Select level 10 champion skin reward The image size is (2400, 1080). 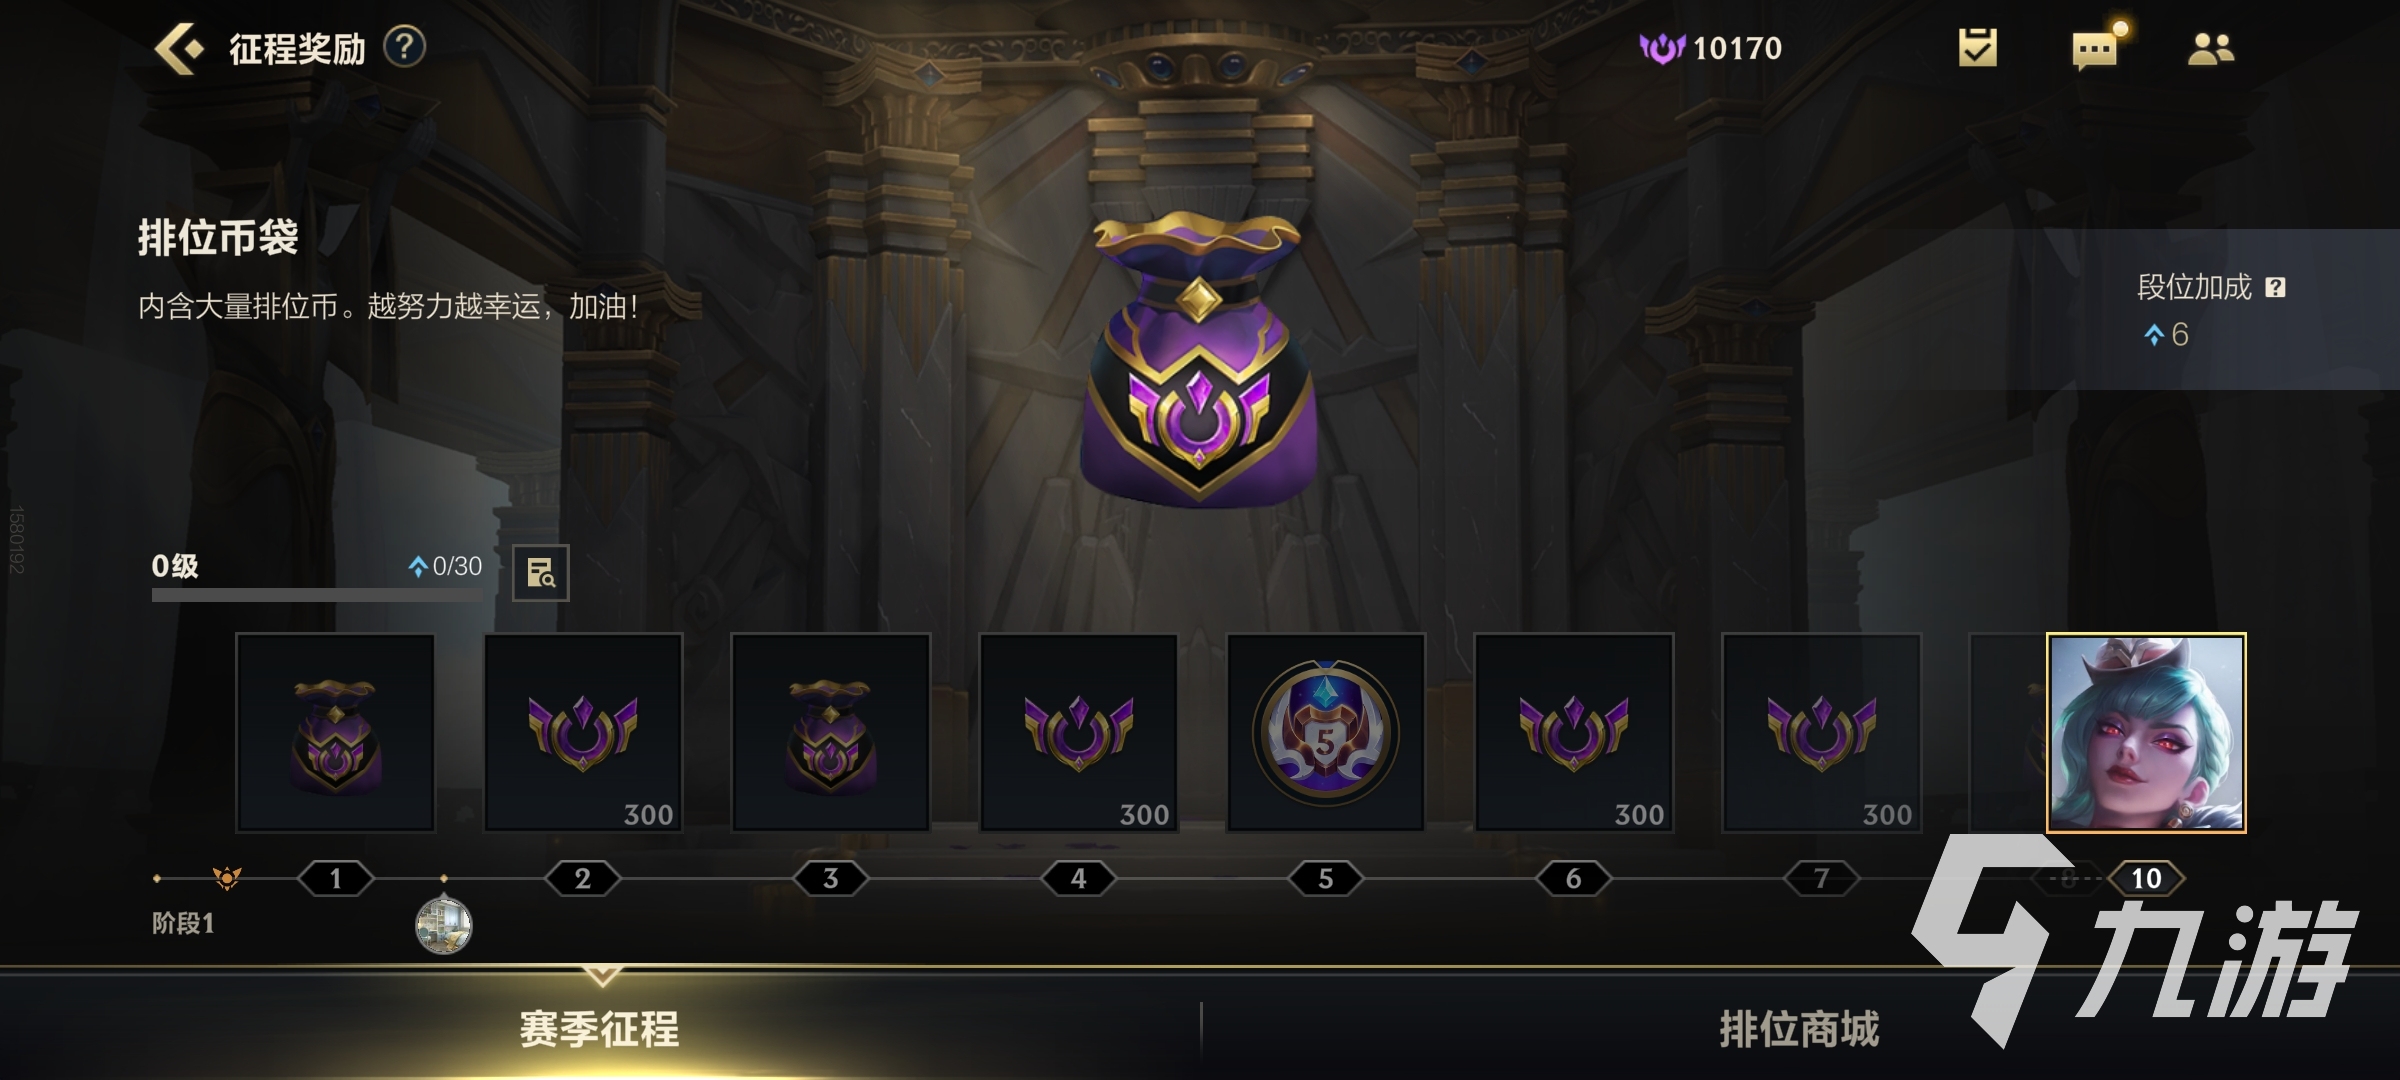point(2146,732)
